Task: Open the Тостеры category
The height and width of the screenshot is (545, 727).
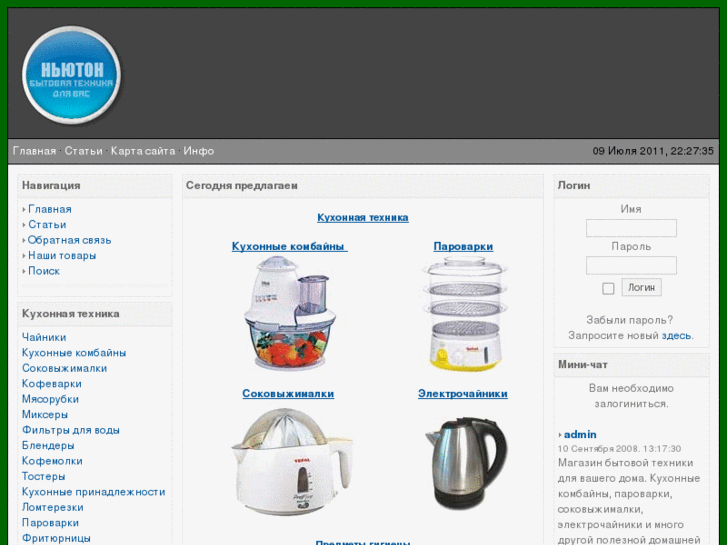Action: click(x=44, y=476)
